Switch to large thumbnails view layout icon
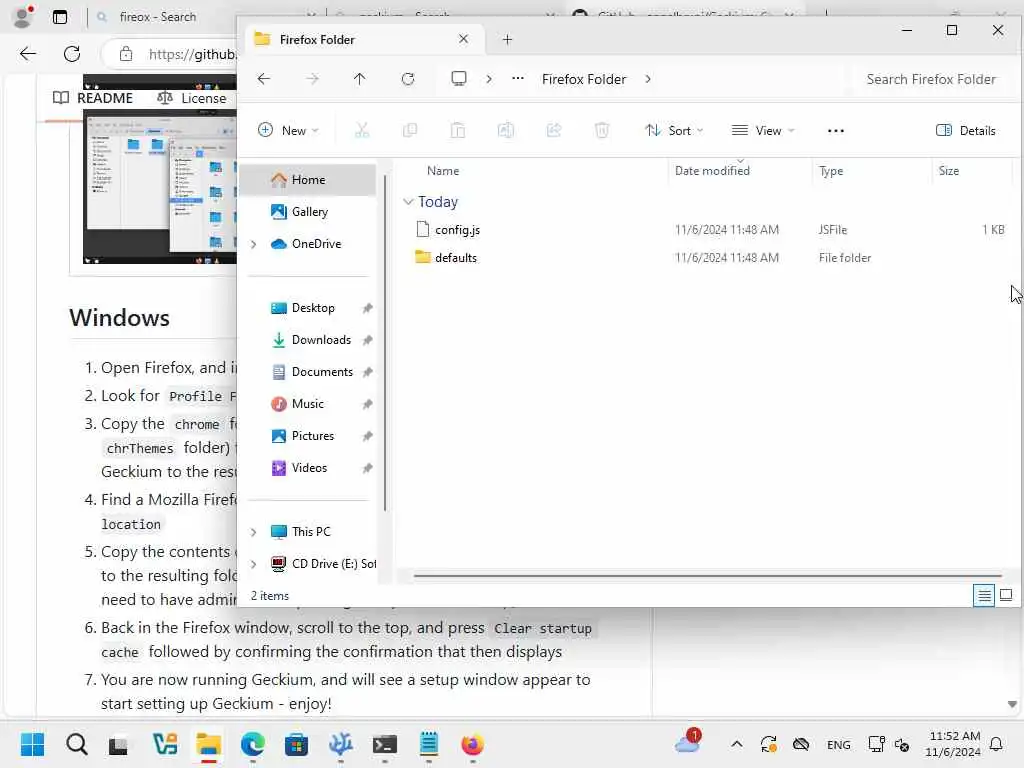The width and height of the screenshot is (1024, 768). [1006, 595]
